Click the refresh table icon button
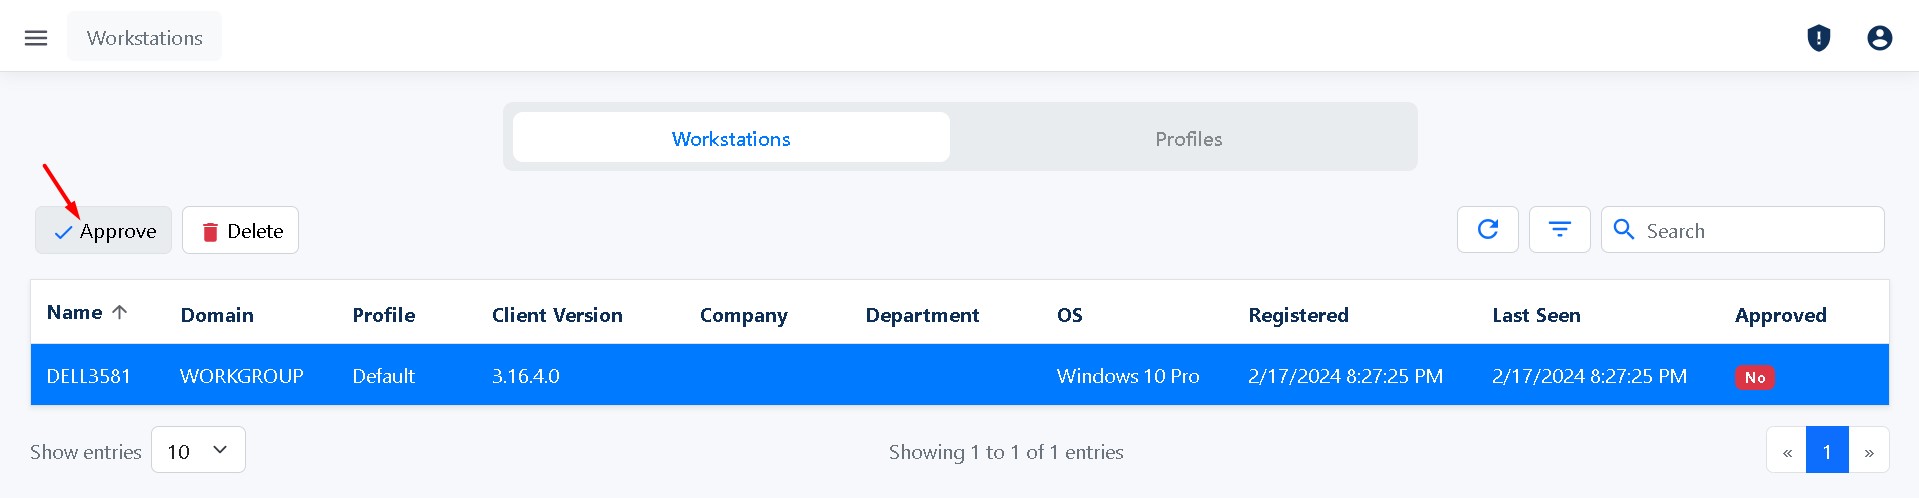The height and width of the screenshot is (498, 1919). click(x=1487, y=230)
